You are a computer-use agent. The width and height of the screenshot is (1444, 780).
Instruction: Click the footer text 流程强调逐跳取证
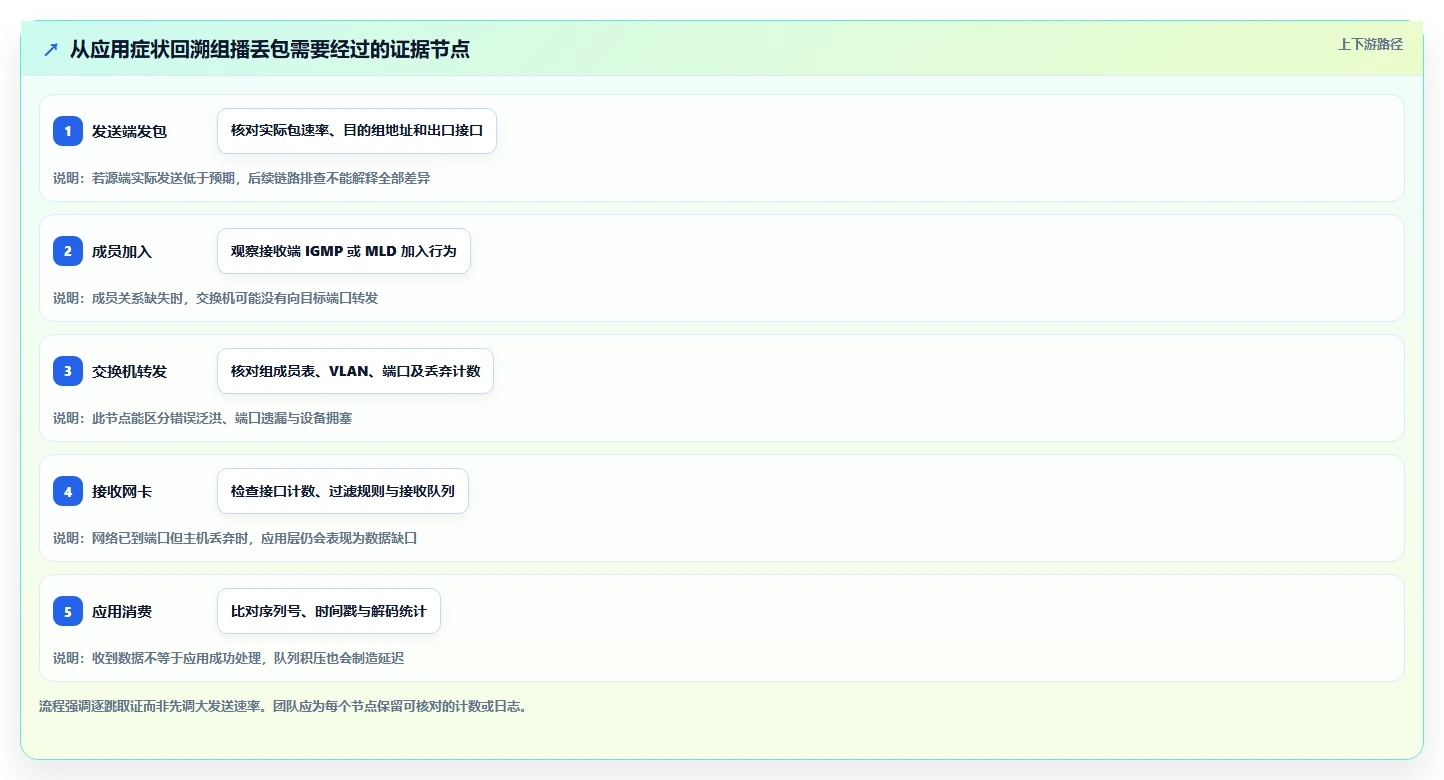pyautogui.click(x=283, y=706)
